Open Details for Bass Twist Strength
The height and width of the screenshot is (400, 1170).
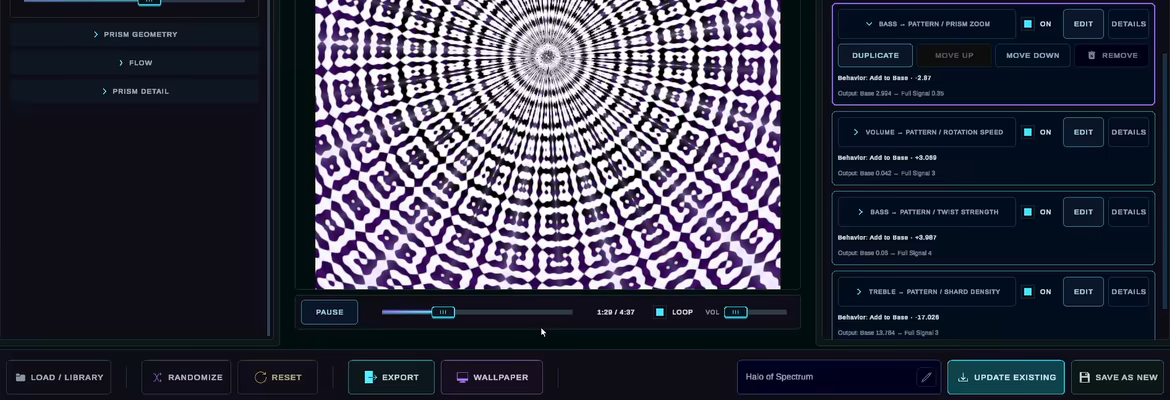click(1128, 212)
